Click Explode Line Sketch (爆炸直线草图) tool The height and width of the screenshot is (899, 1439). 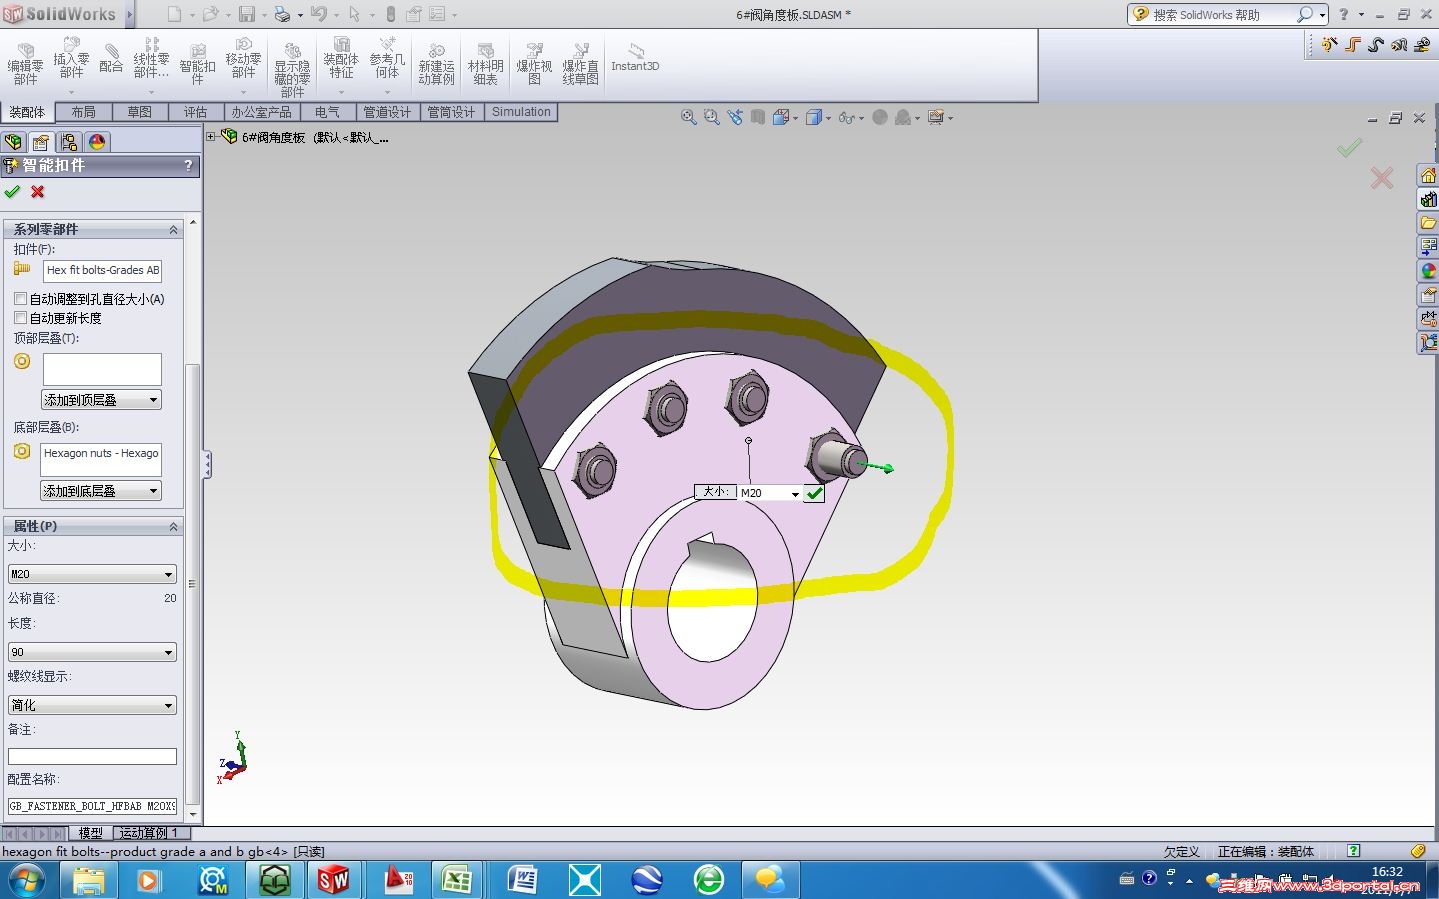tap(580, 65)
